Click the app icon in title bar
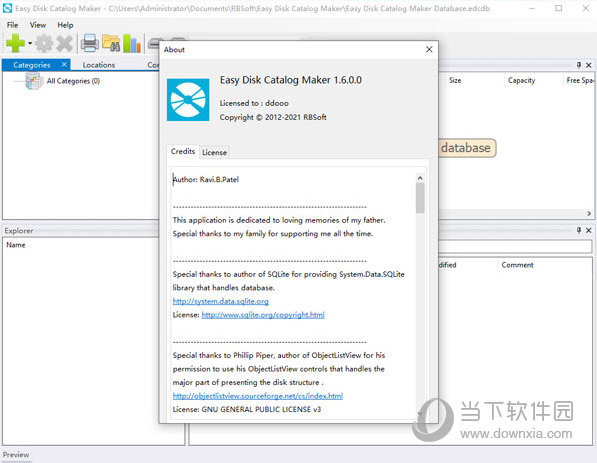 pos(7,8)
